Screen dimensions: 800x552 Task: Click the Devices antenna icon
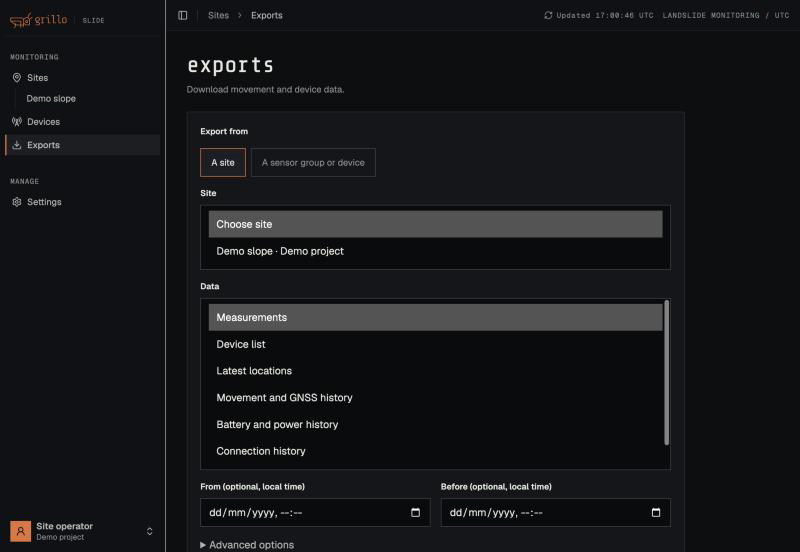17,121
